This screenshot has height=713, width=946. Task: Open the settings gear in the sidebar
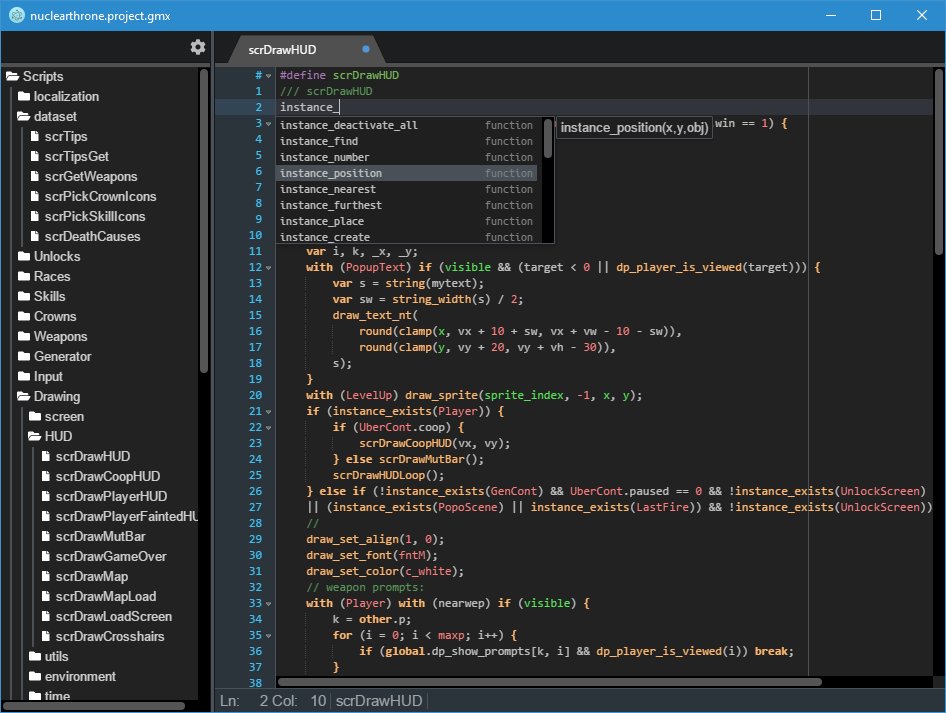coord(198,47)
